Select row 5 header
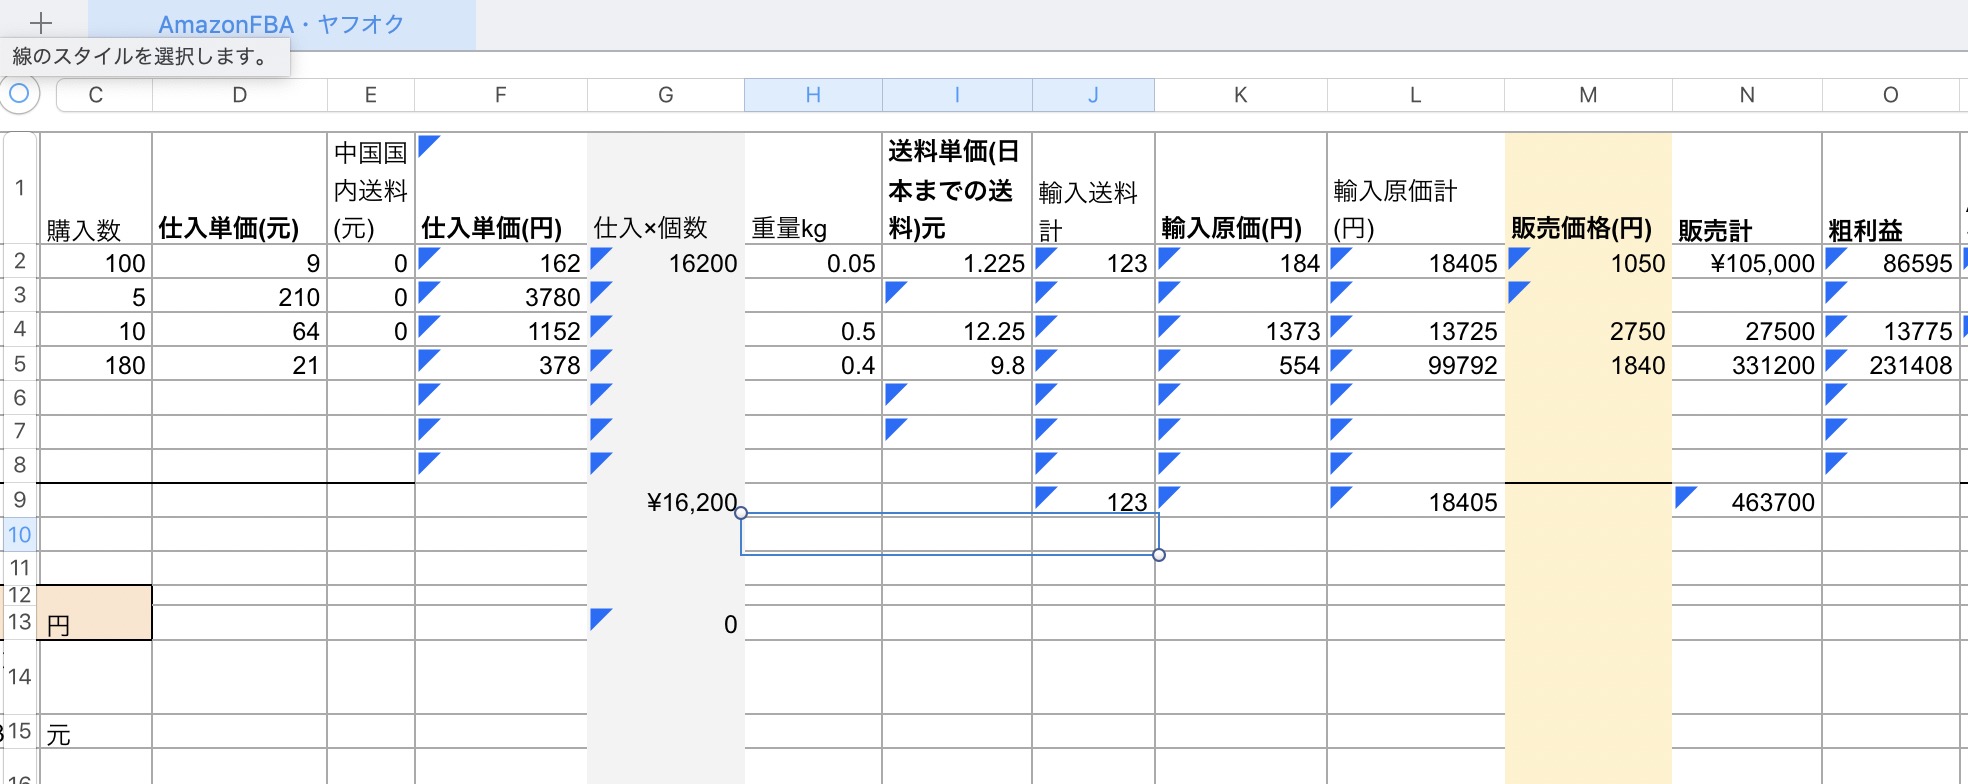 click(19, 363)
